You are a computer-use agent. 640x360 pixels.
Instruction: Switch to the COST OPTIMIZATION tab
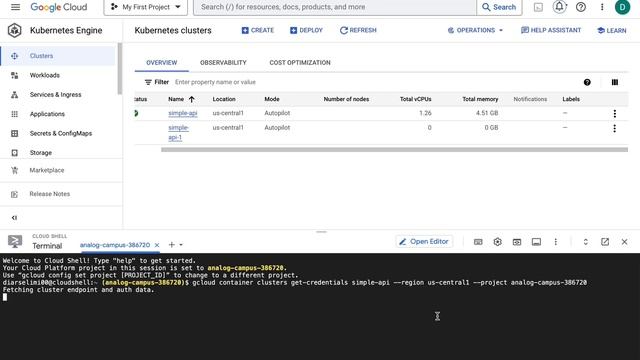tap(300, 62)
